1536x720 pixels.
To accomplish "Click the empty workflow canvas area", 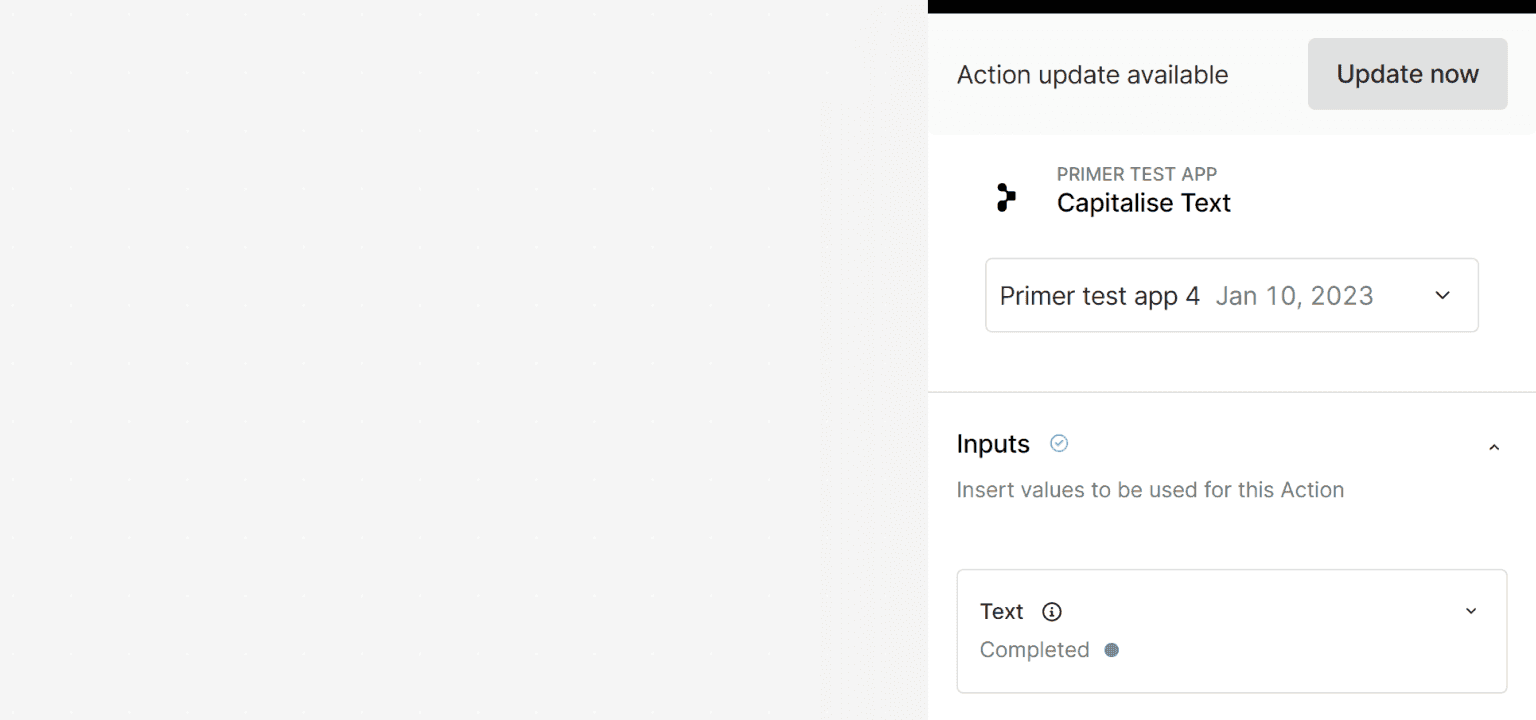I will (x=464, y=360).
